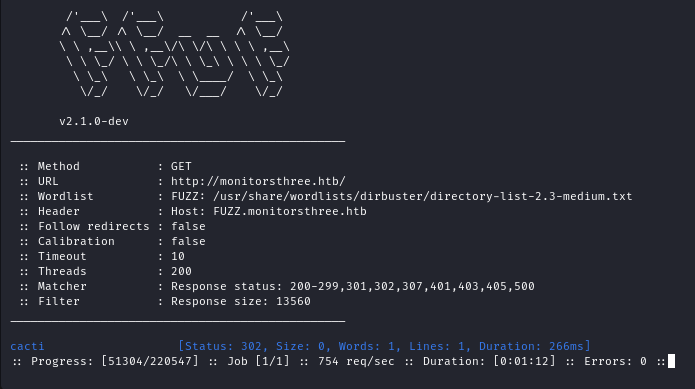Viewport: 695px width, 389px height.
Task: Click the Duration 0:01:12 timer
Action: pos(489,361)
